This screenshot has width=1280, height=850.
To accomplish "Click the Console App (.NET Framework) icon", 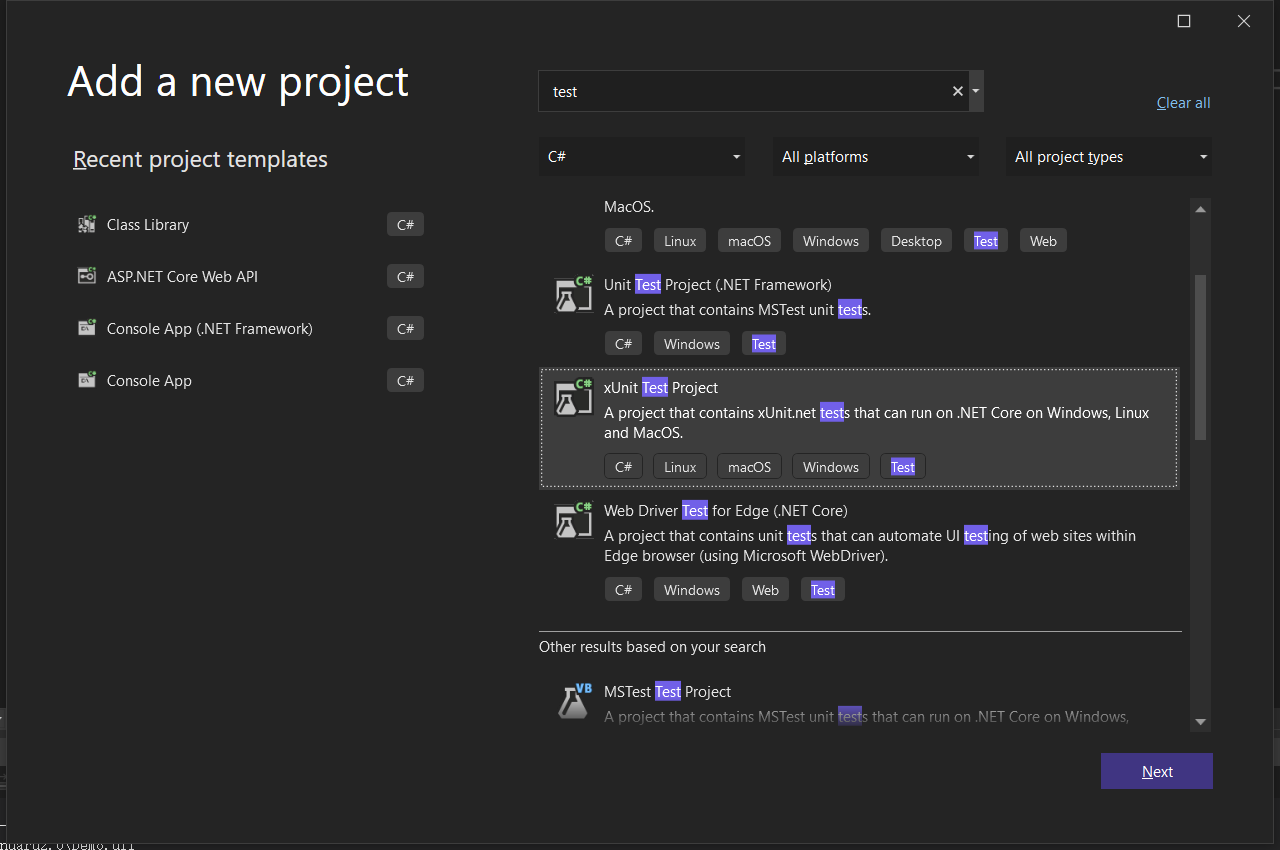I will (x=87, y=329).
